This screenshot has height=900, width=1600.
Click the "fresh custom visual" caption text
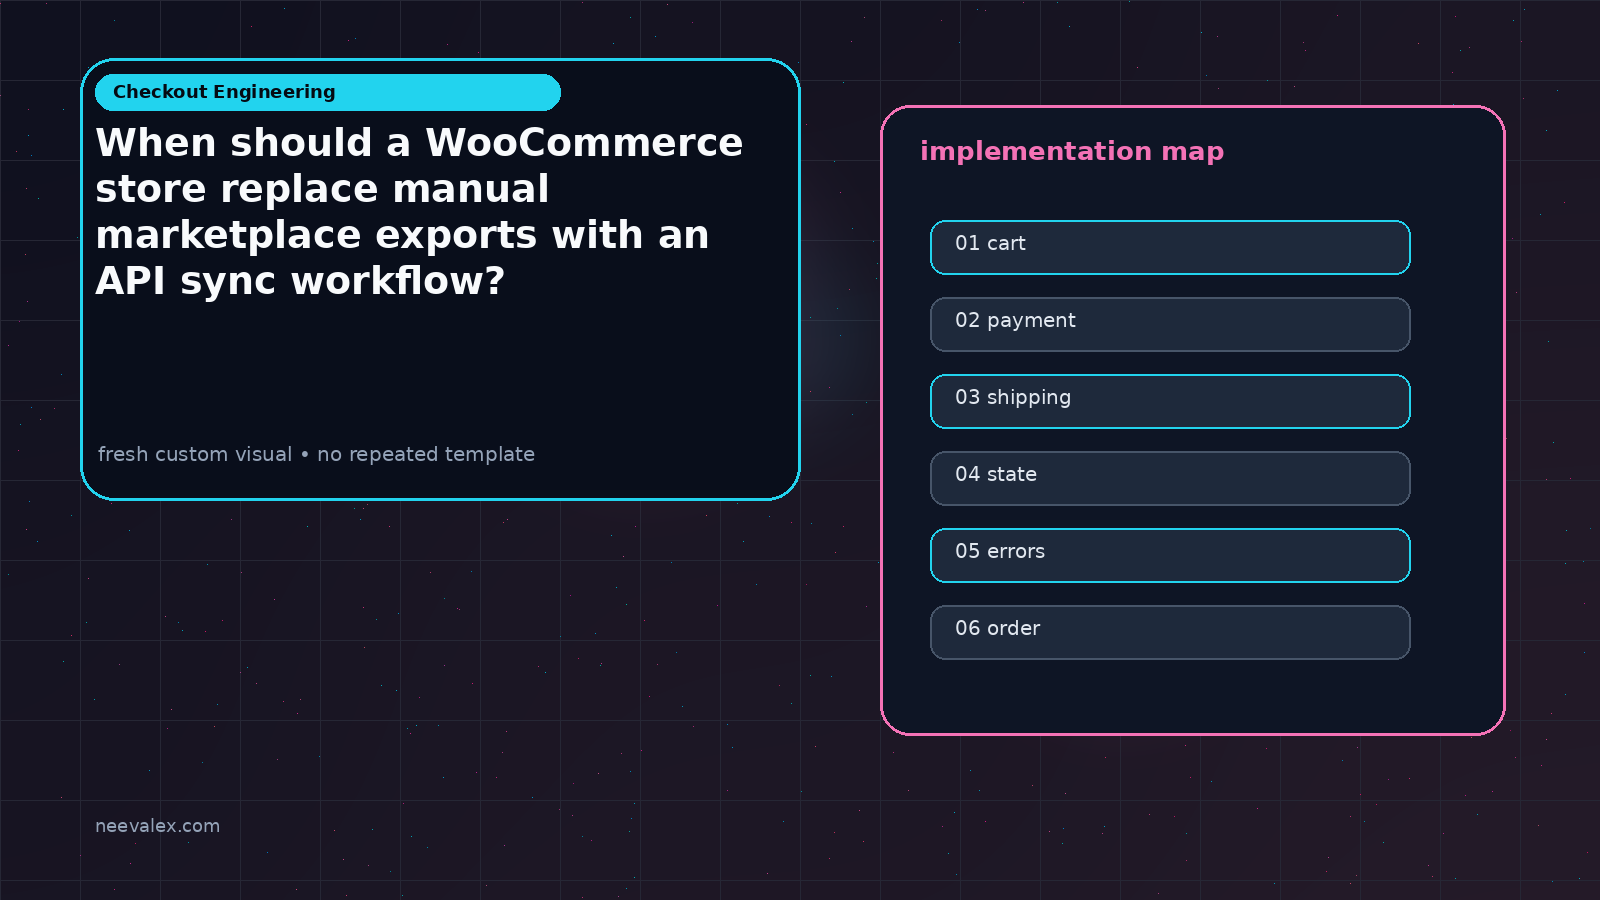[x=316, y=454]
